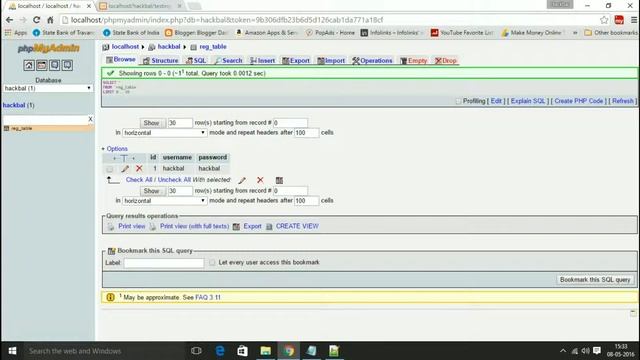Screen dimensions: 640x360
Task: Click the browser address bar
Action: tap(329, 20)
